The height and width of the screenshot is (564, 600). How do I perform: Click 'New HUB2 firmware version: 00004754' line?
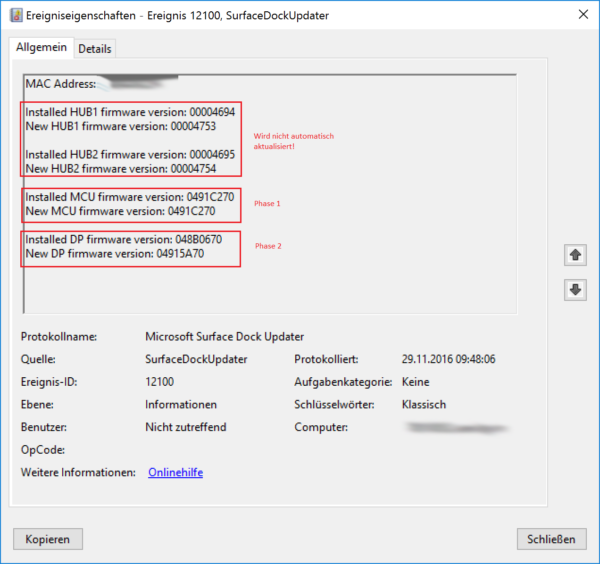pyautogui.click(x=121, y=169)
